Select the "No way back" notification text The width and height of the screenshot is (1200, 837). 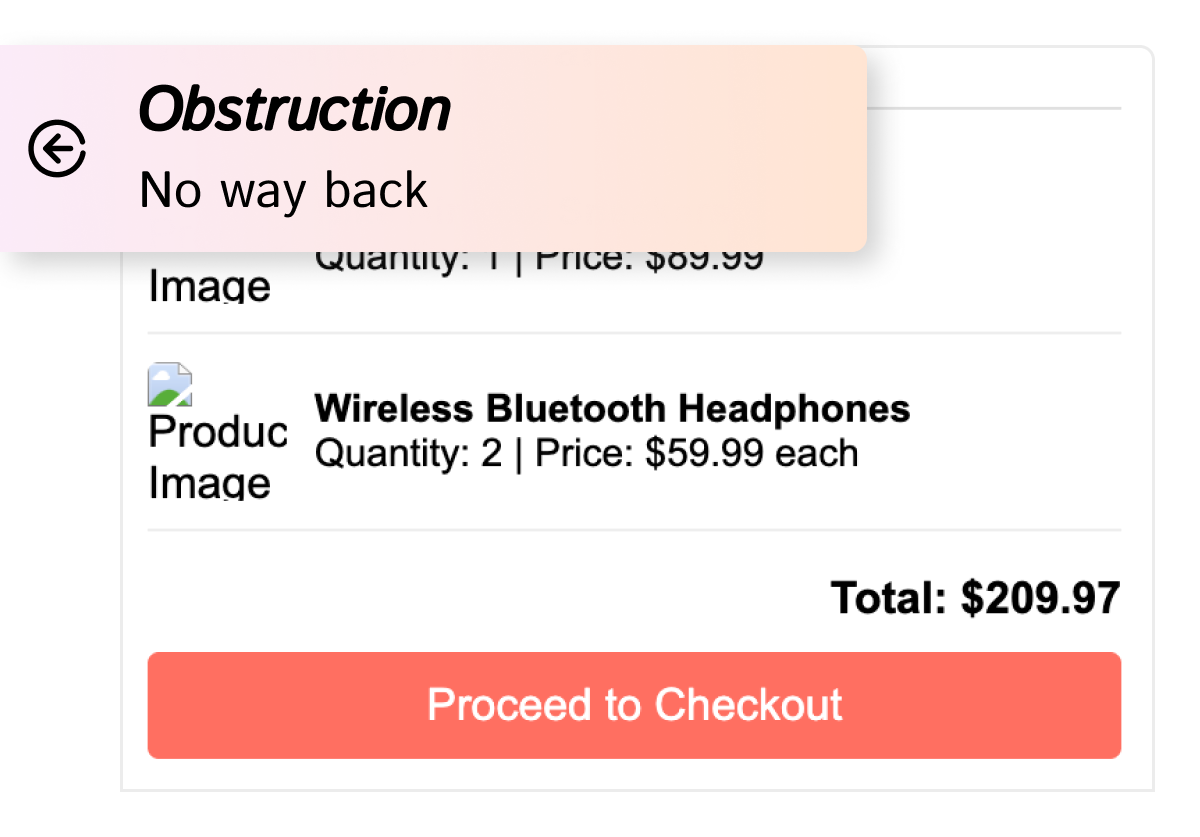coord(283,190)
